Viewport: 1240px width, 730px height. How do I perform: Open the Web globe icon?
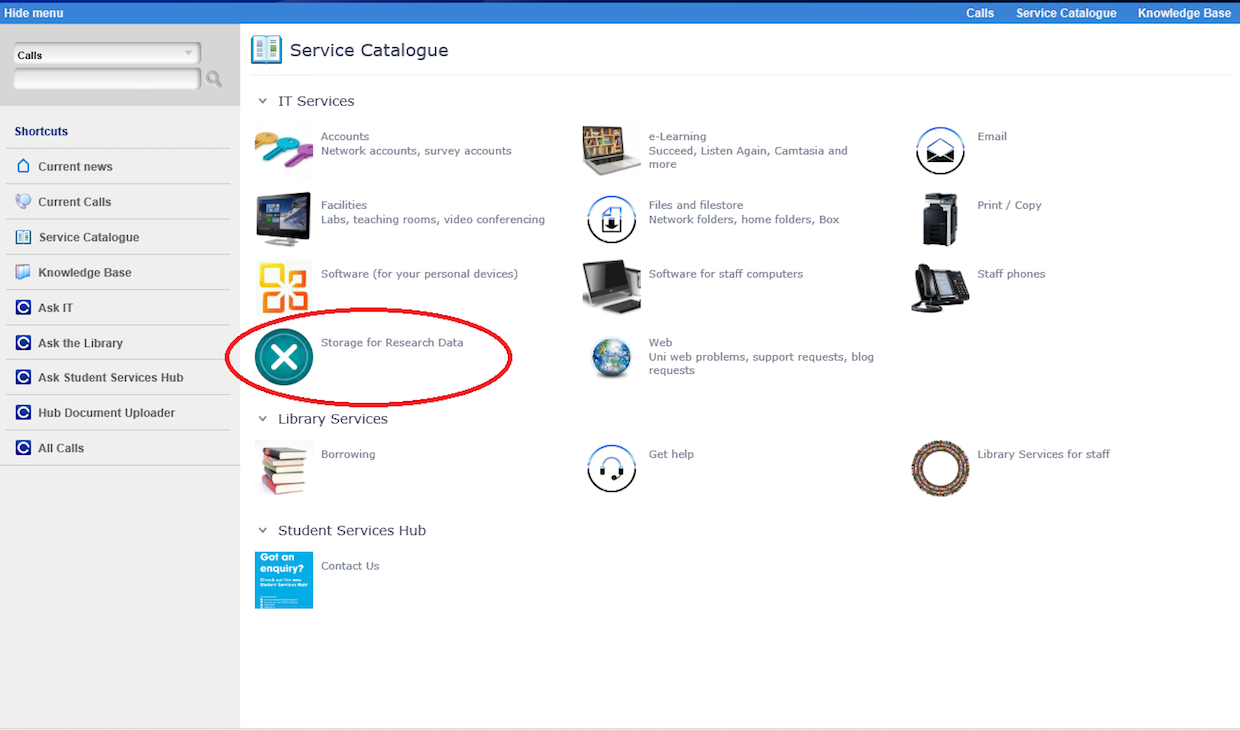(x=611, y=357)
